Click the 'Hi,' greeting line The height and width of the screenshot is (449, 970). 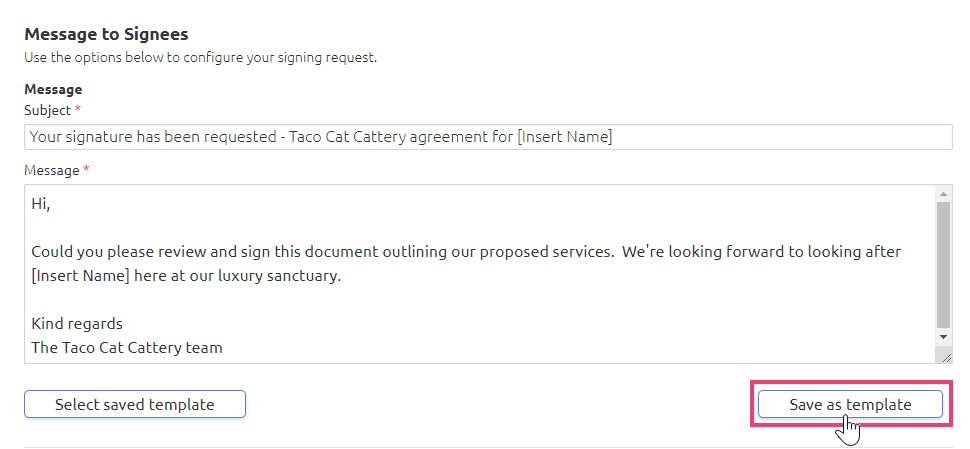coord(40,204)
